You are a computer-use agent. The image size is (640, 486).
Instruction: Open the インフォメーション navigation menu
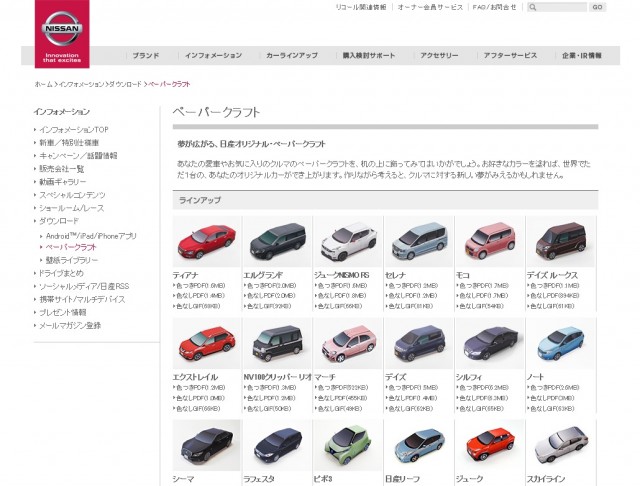[x=213, y=55]
